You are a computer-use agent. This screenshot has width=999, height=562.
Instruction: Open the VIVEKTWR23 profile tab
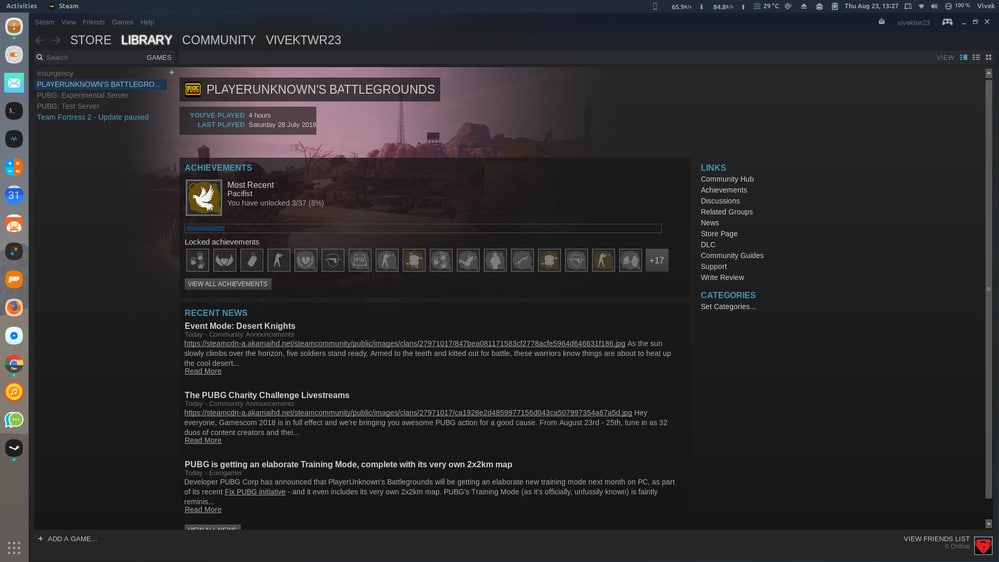pyautogui.click(x=303, y=40)
